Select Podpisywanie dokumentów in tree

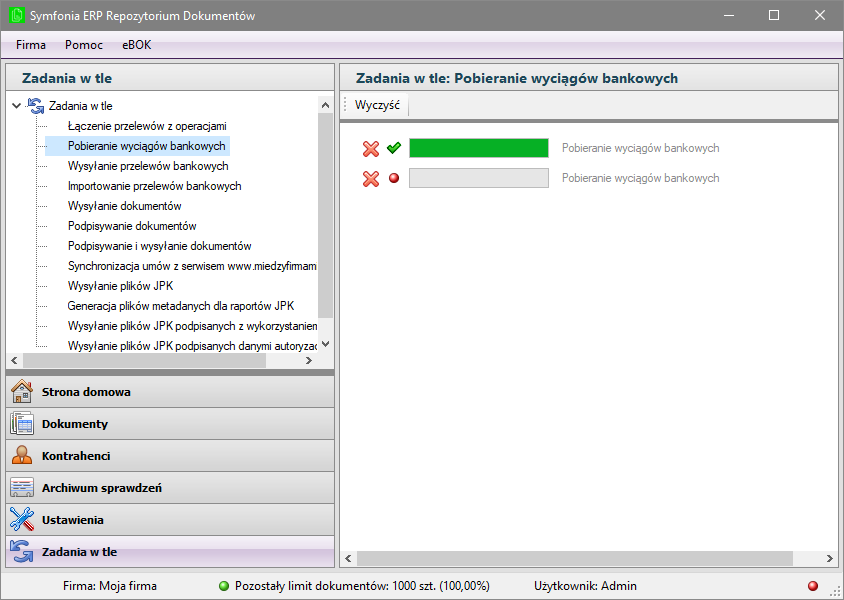(132, 226)
